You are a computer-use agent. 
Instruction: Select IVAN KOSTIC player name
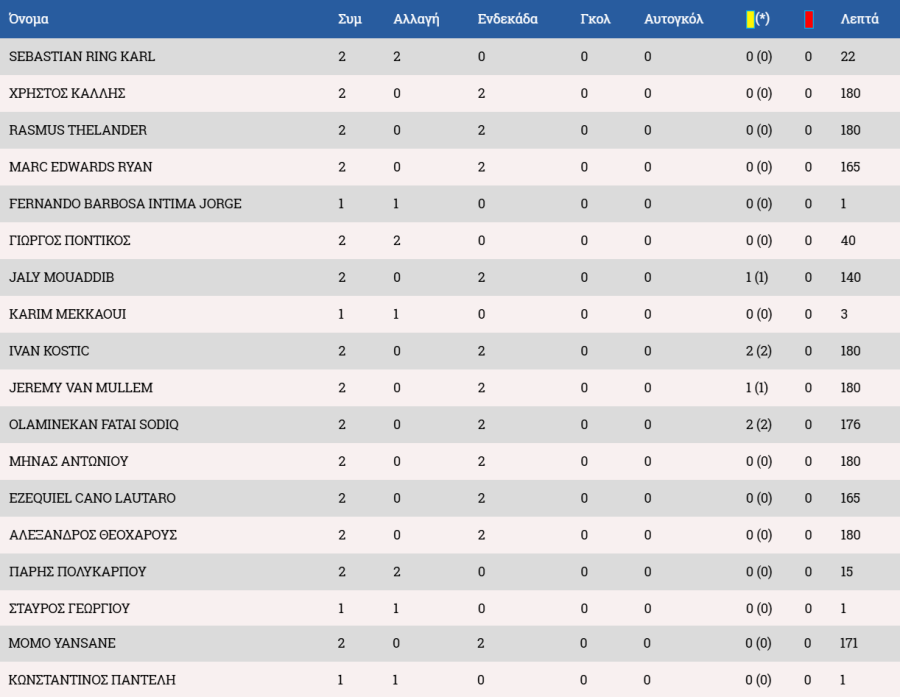(x=49, y=351)
